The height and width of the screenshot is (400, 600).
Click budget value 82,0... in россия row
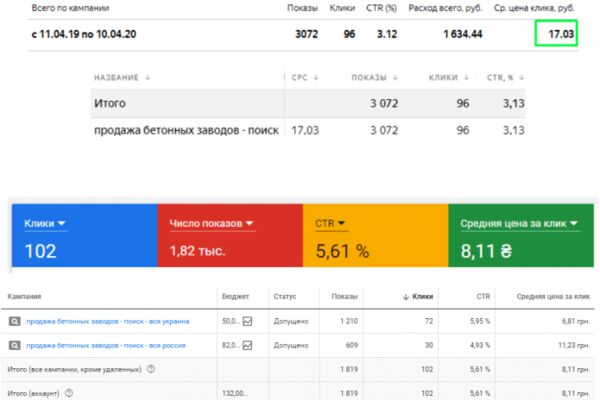pos(231,345)
